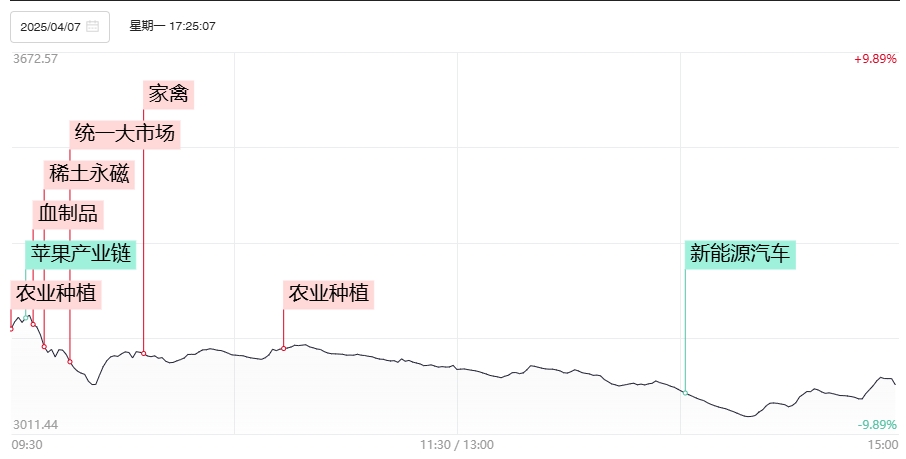906x459 pixels.
Task: Open the 血制品 sector tag
Action: (x=68, y=214)
